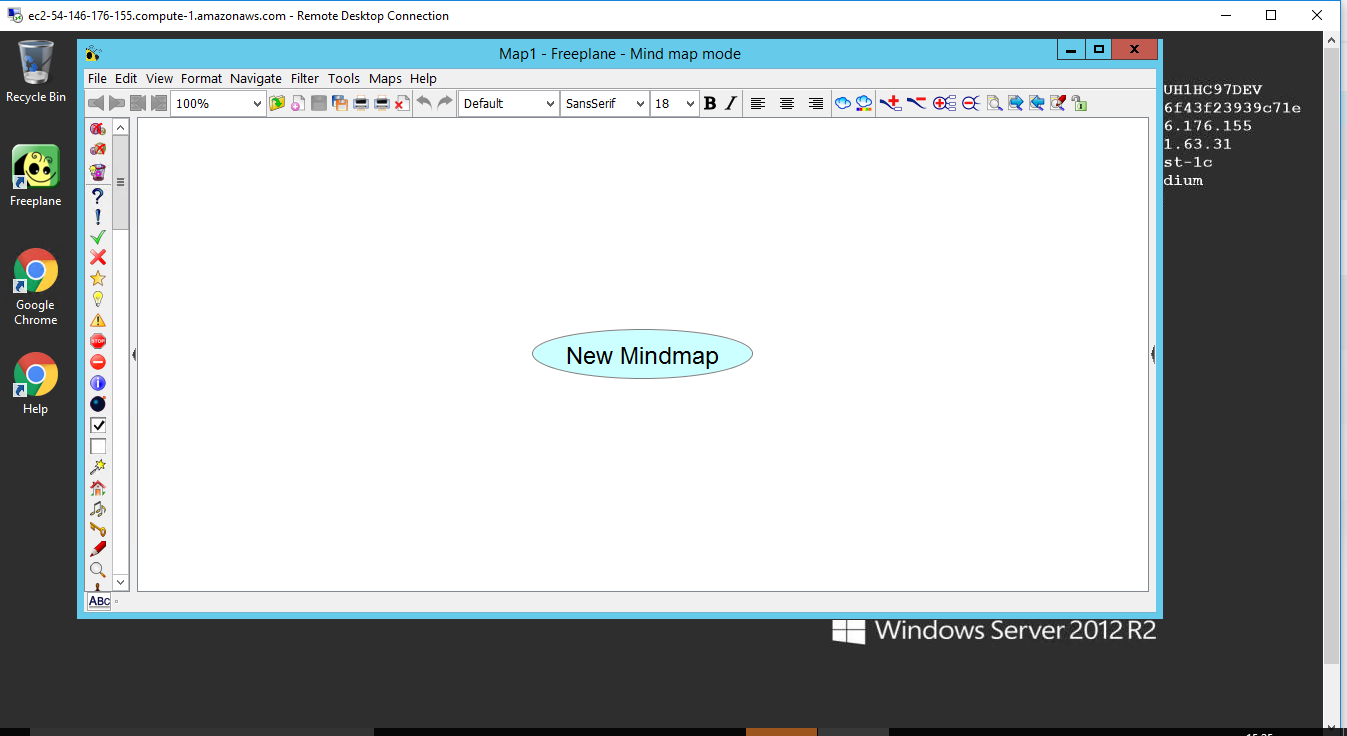Click the cloud icon in toolbar
Viewport: 1347px width, 736px height.
click(843, 103)
